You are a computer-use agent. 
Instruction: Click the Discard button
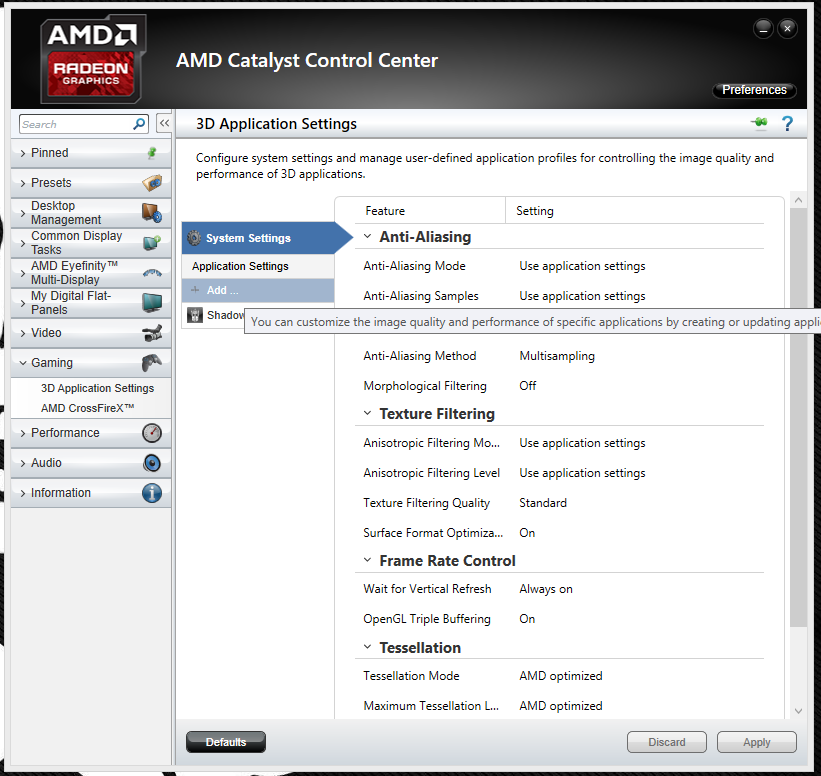[x=667, y=742]
